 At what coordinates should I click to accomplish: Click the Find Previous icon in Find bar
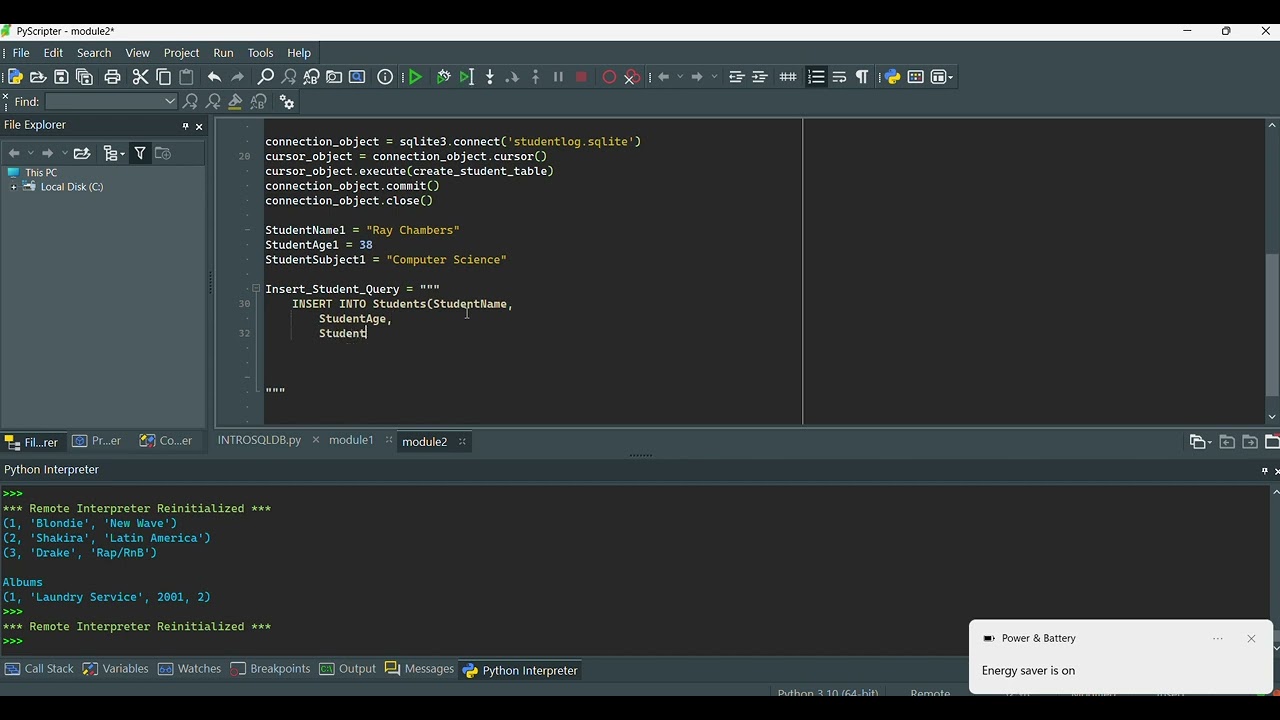pos(213,102)
